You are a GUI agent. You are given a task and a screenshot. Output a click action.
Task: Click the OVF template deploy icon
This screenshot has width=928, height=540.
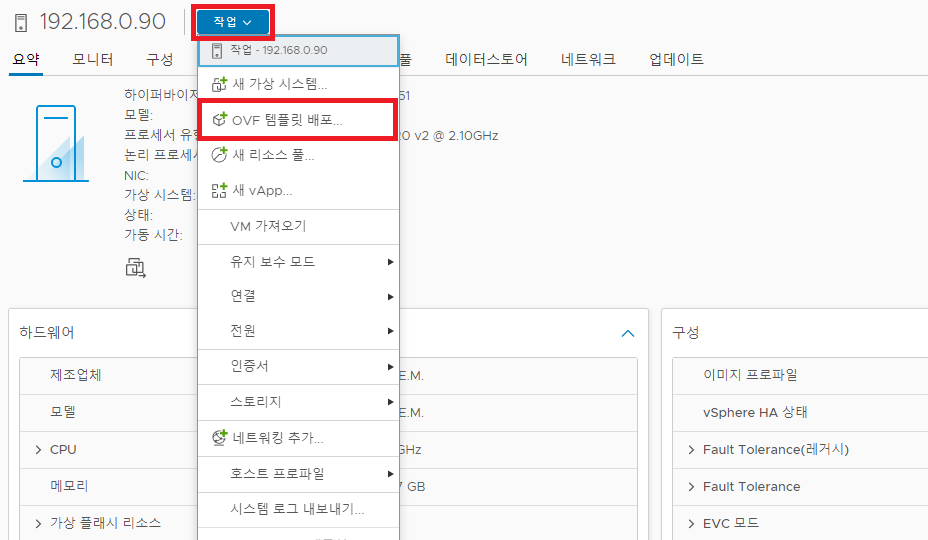pyautogui.click(x=219, y=120)
